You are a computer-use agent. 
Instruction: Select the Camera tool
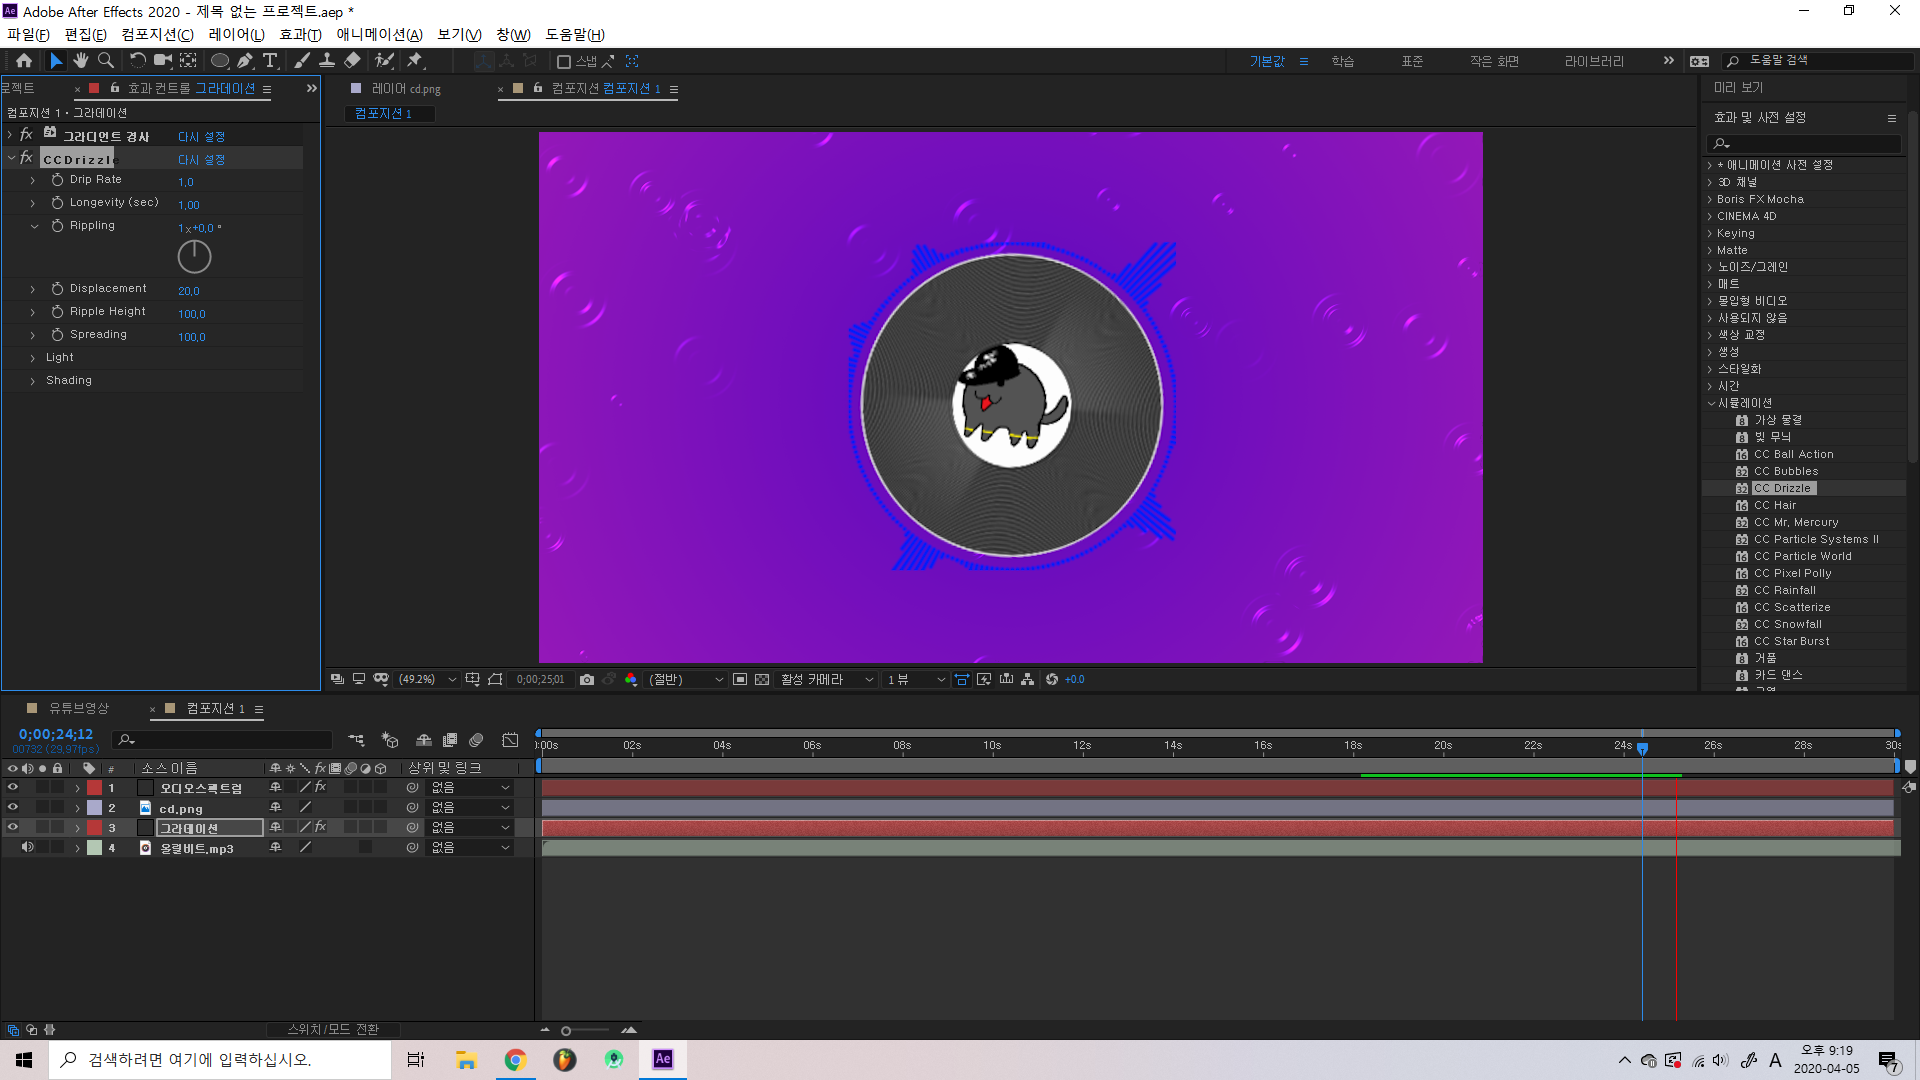tap(163, 61)
